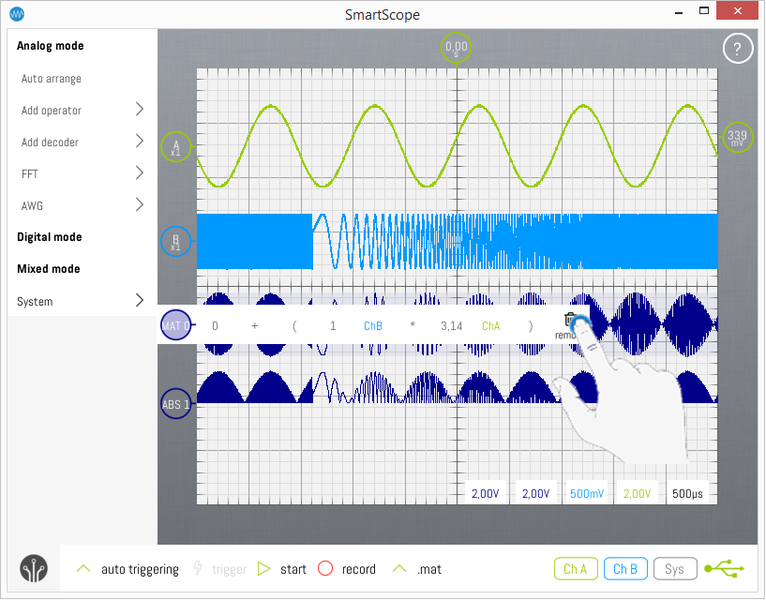This screenshot has width=766, height=600.
Task: Expand the FFT submenu
Action: [139, 174]
